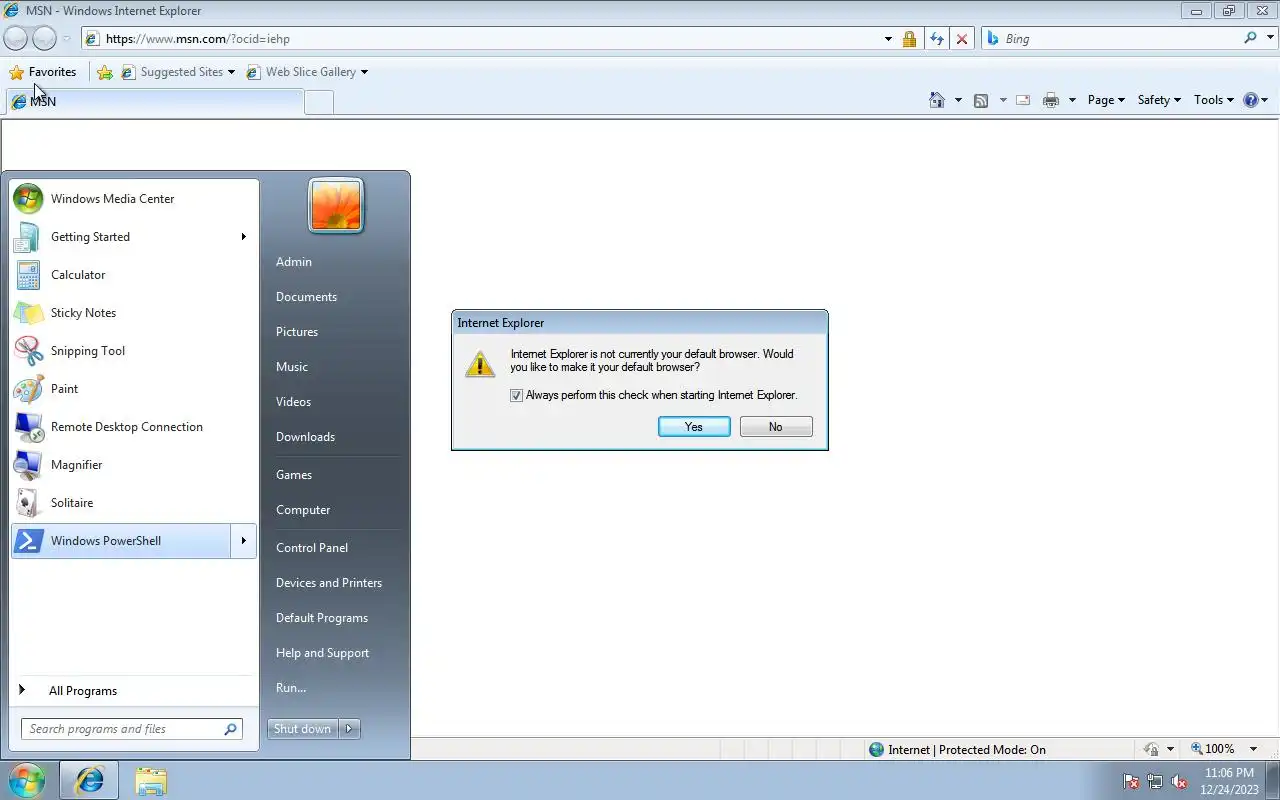The image size is (1280, 800).
Task: Start Solitaire game
Action: [134, 503]
